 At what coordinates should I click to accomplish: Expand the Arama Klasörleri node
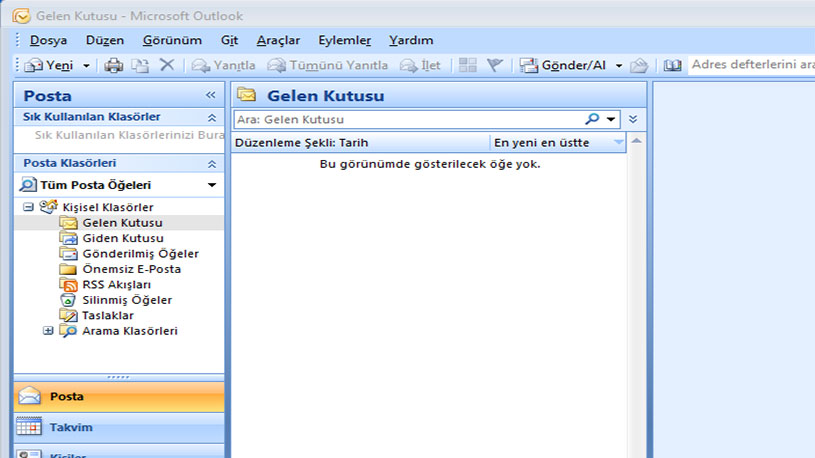coord(48,331)
